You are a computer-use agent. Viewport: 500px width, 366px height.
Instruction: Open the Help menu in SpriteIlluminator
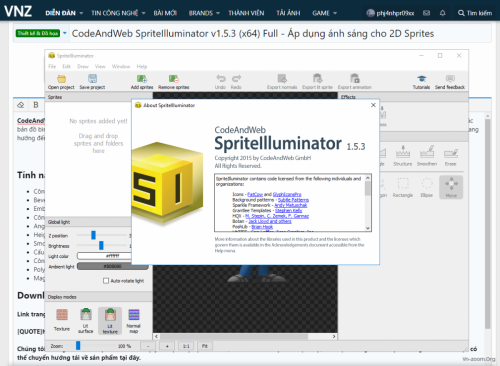click(142, 66)
